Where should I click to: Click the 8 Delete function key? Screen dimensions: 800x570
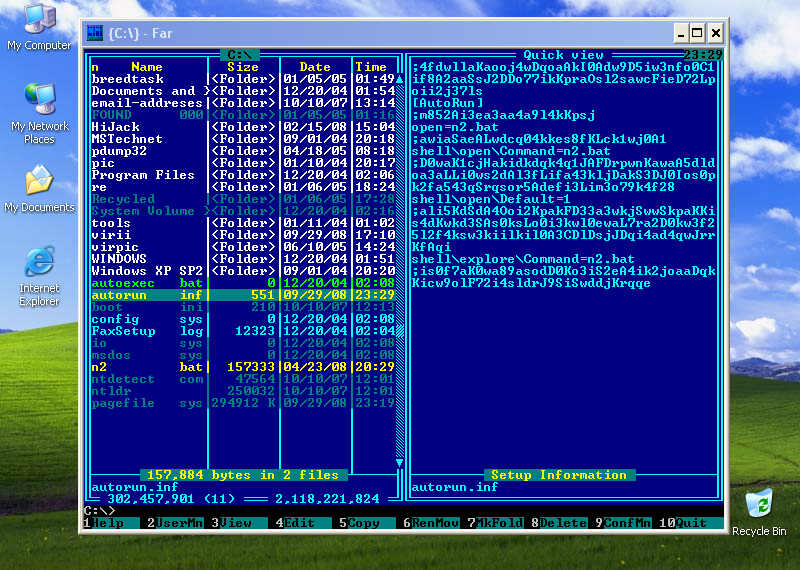pyautogui.click(x=559, y=523)
